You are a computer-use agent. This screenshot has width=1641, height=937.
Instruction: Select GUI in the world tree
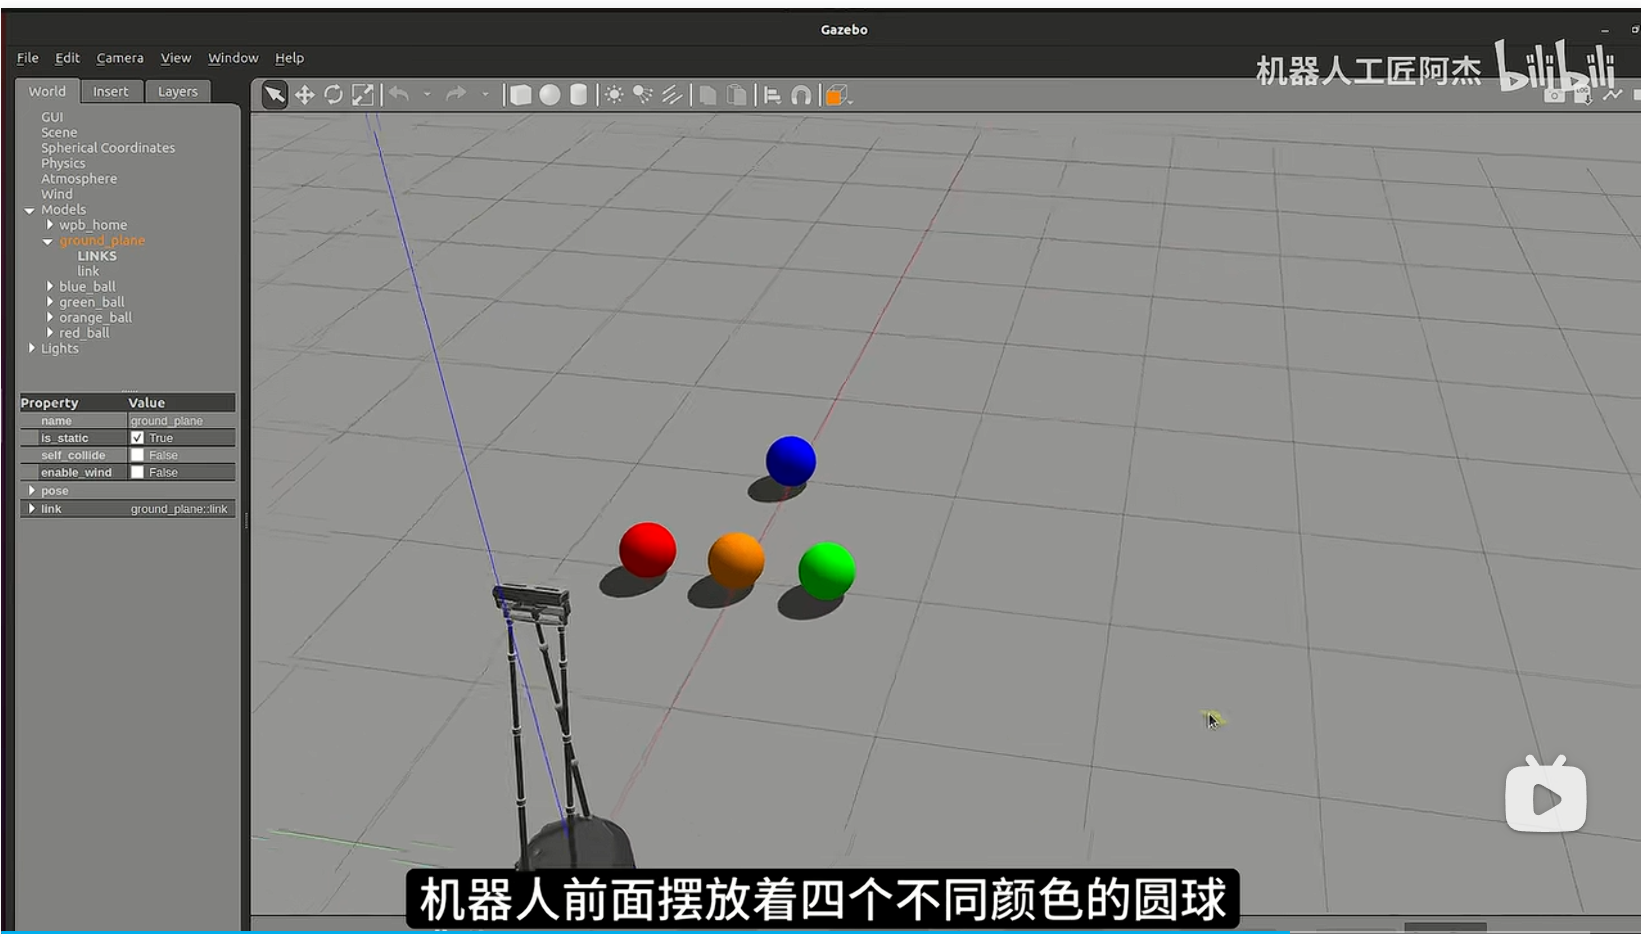pos(52,117)
